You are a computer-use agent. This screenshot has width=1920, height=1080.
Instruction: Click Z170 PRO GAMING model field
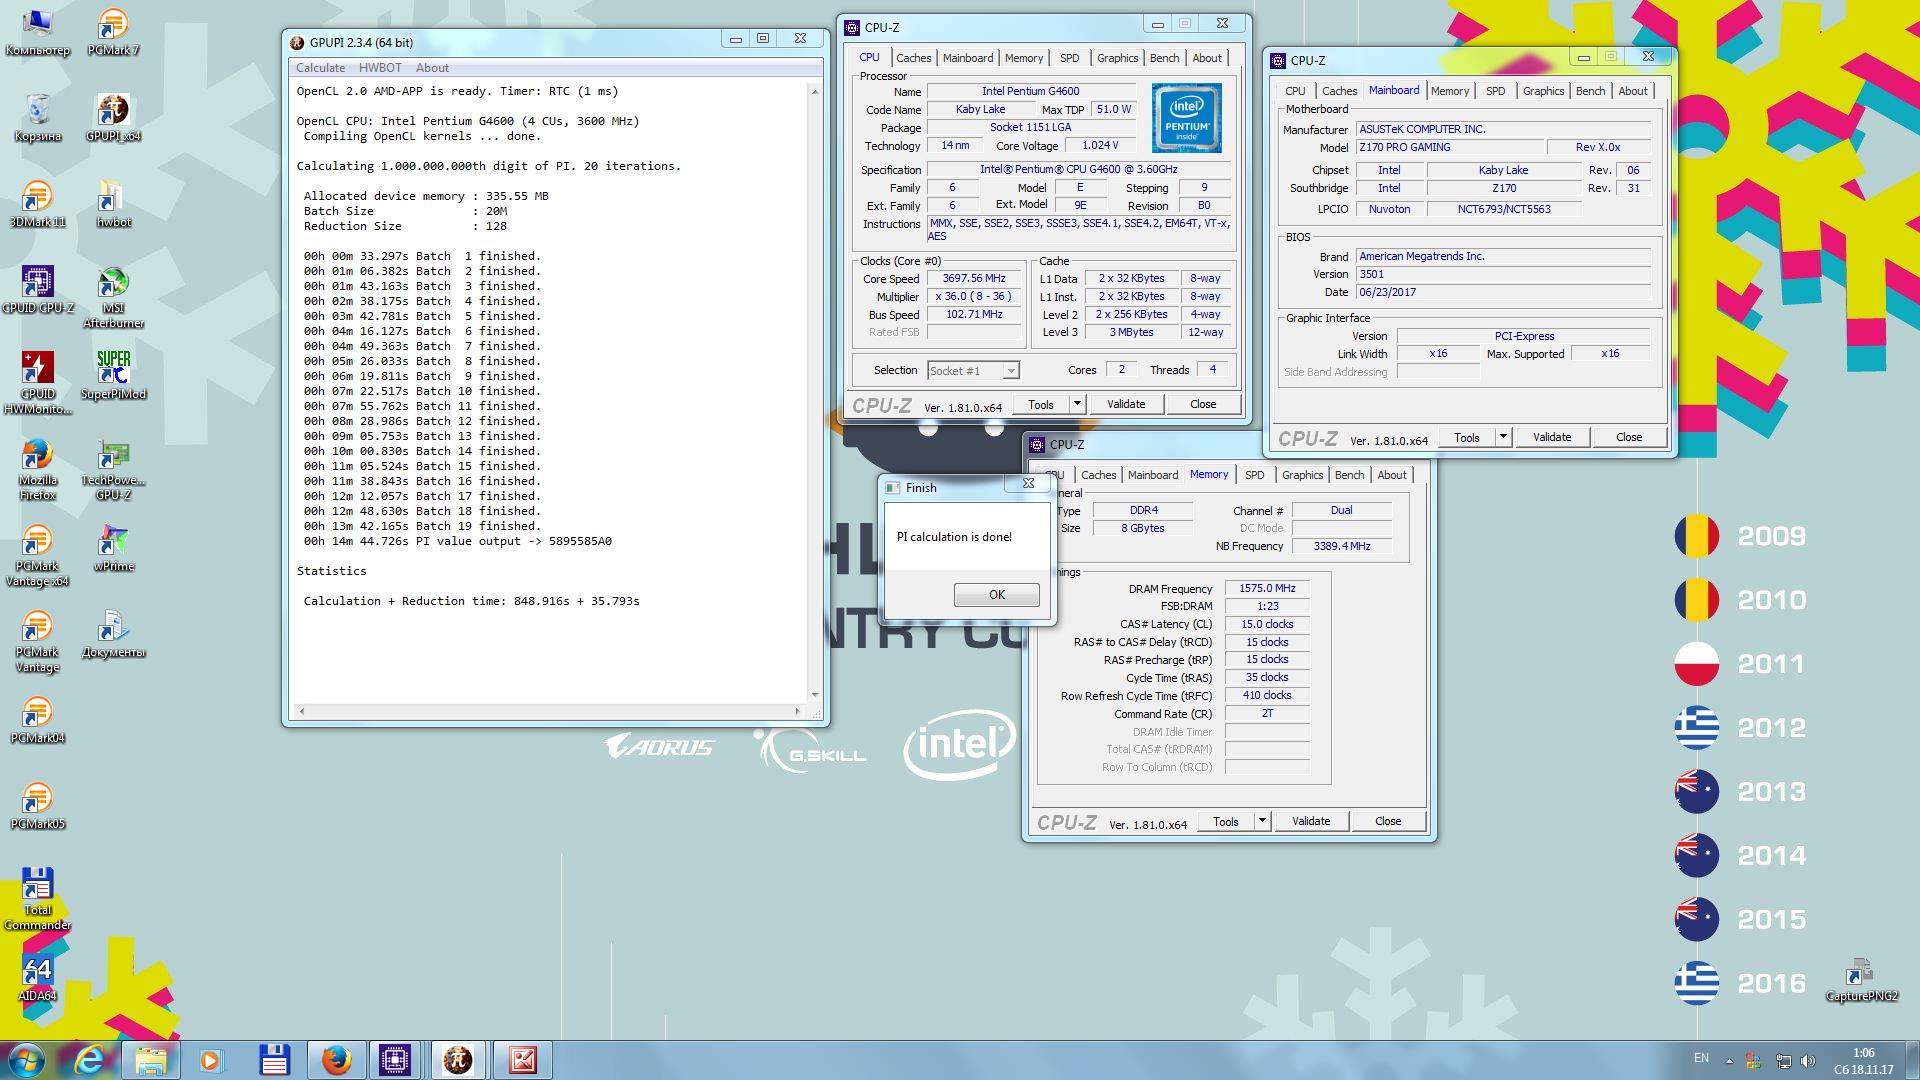pos(1448,147)
